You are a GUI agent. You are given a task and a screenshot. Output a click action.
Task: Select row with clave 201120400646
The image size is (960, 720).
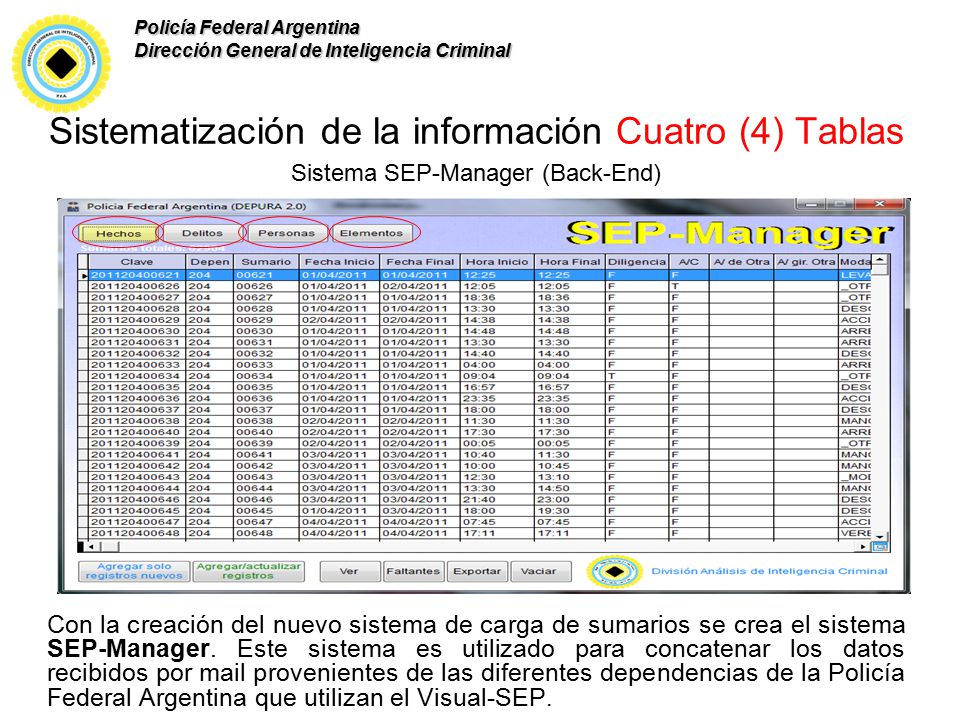click(475, 500)
